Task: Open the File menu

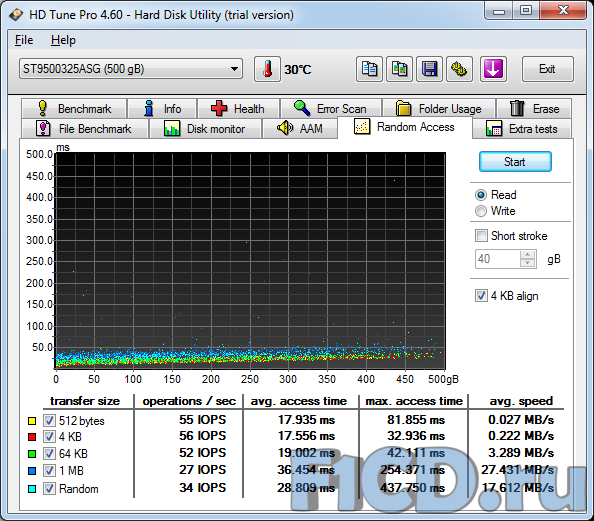Action: [24, 40]
